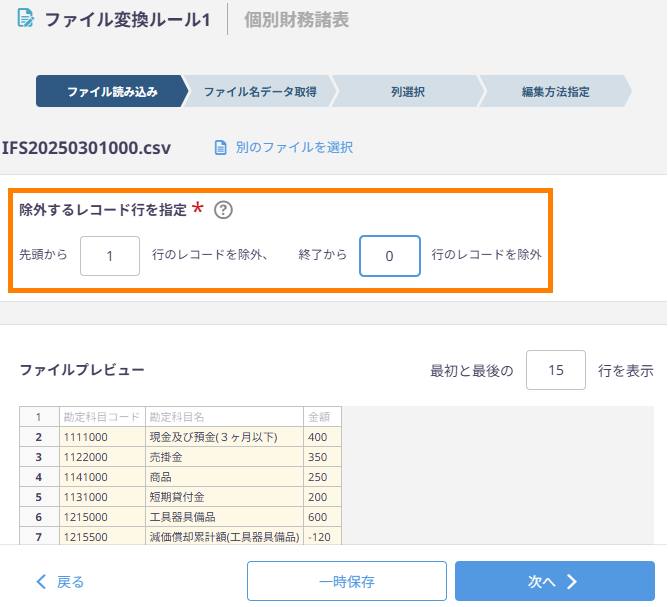Go to 列選択 step
This screenshot has width=668, height=607.
(408, 91)
